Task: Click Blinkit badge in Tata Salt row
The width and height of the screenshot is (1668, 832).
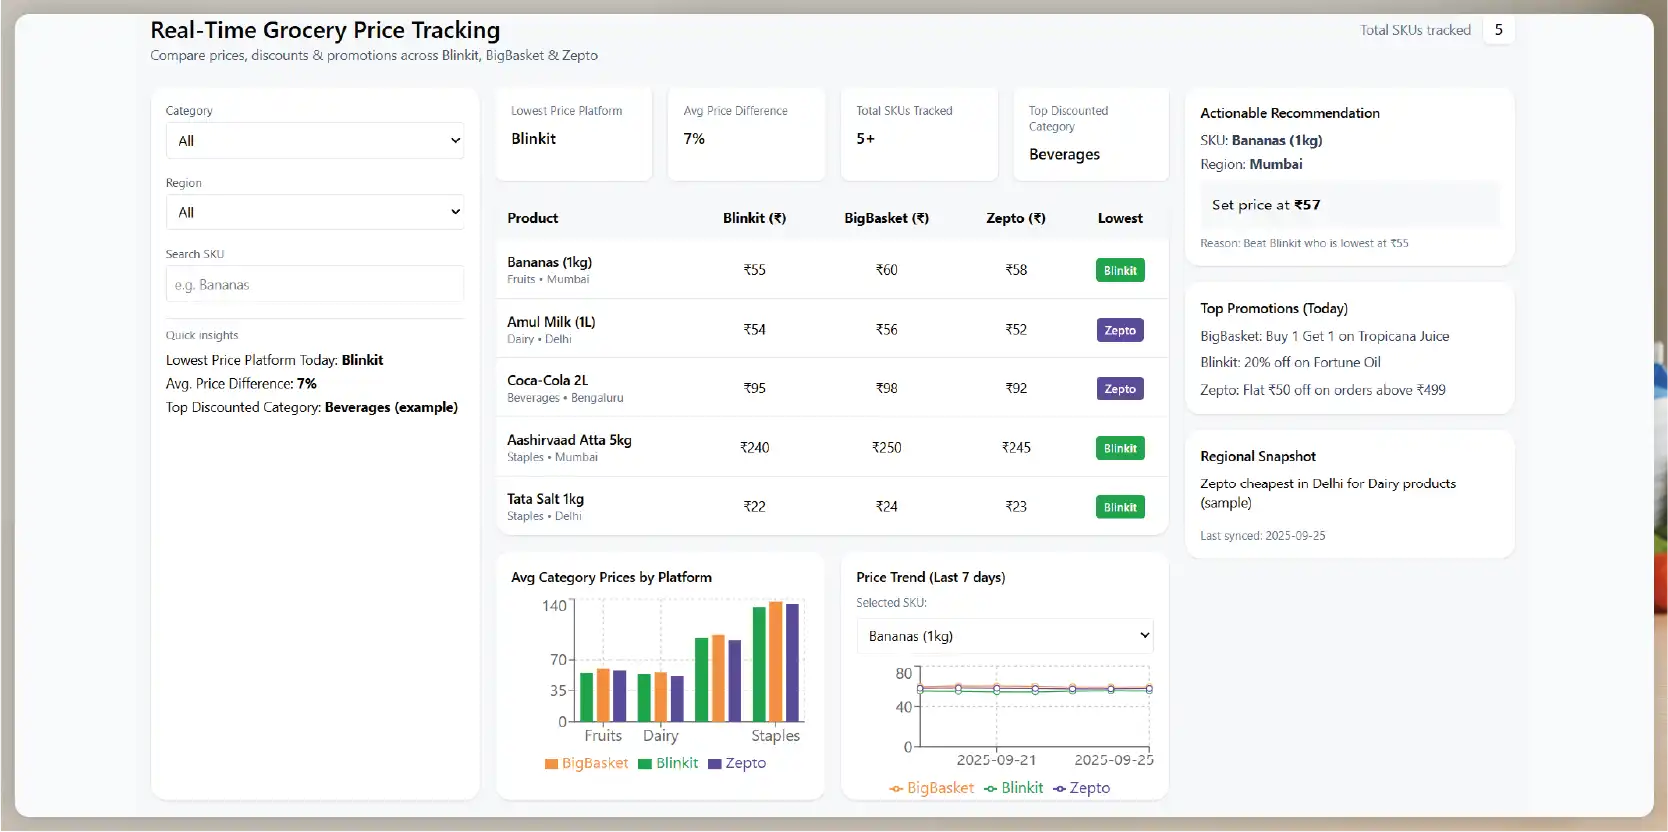Action: tap(1120, 507)
